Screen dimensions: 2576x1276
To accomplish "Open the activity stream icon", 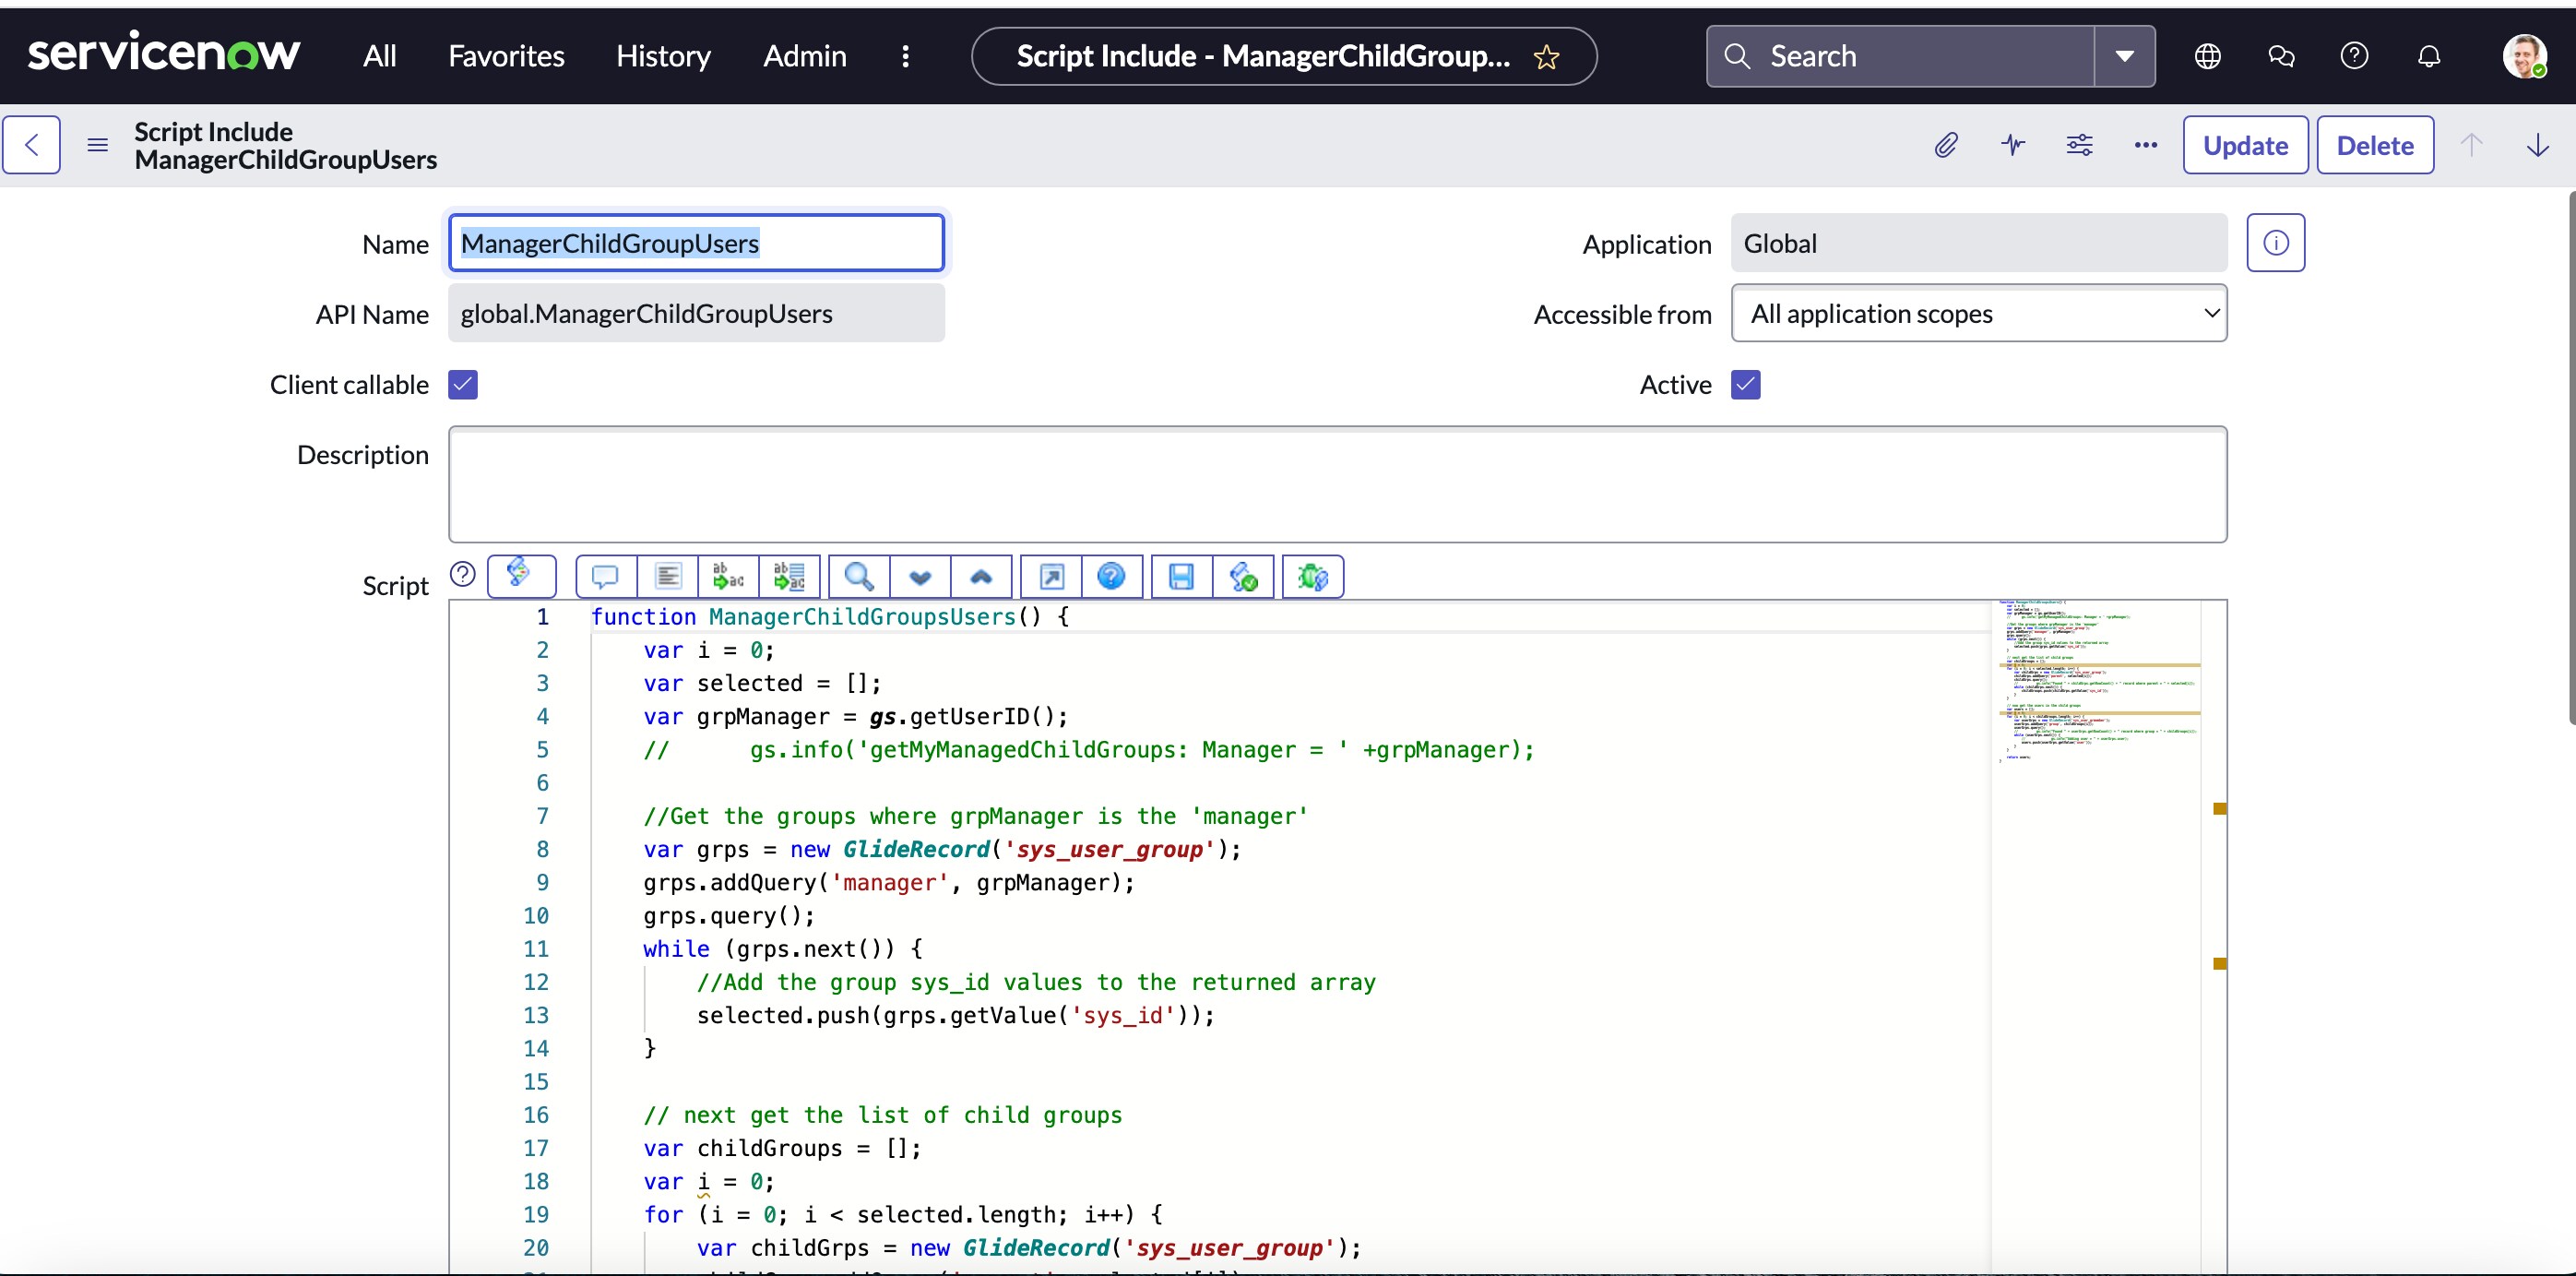I will [x=2012, y=145].
